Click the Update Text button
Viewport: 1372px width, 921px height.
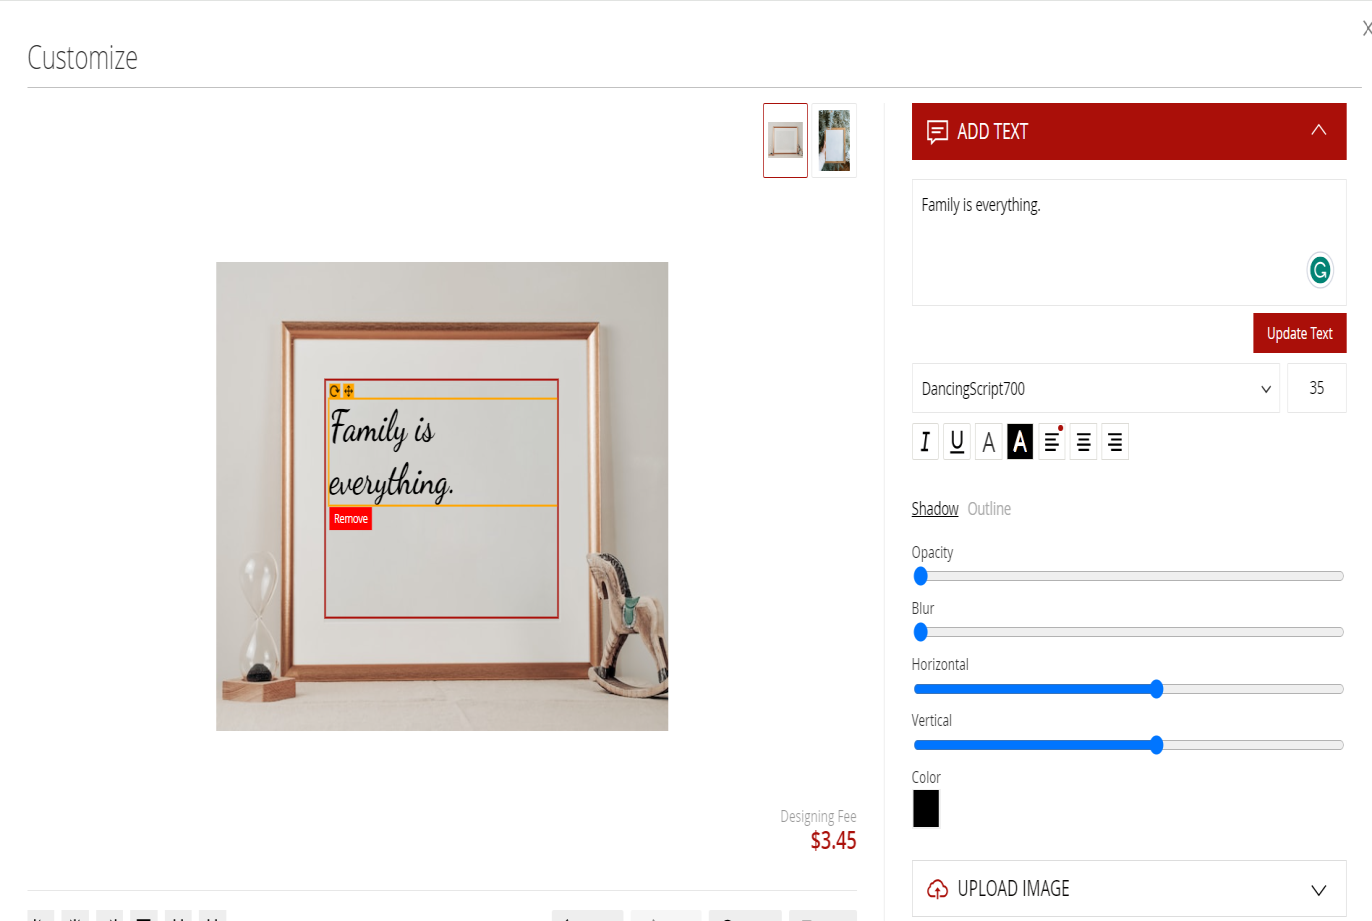pos(1299,333)
